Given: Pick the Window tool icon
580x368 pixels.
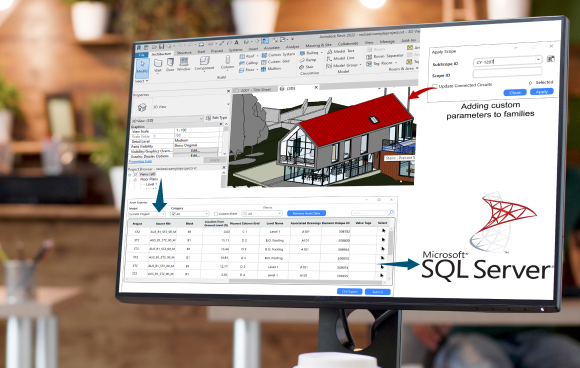Looking at the screenshot, I should coord(183,64).
